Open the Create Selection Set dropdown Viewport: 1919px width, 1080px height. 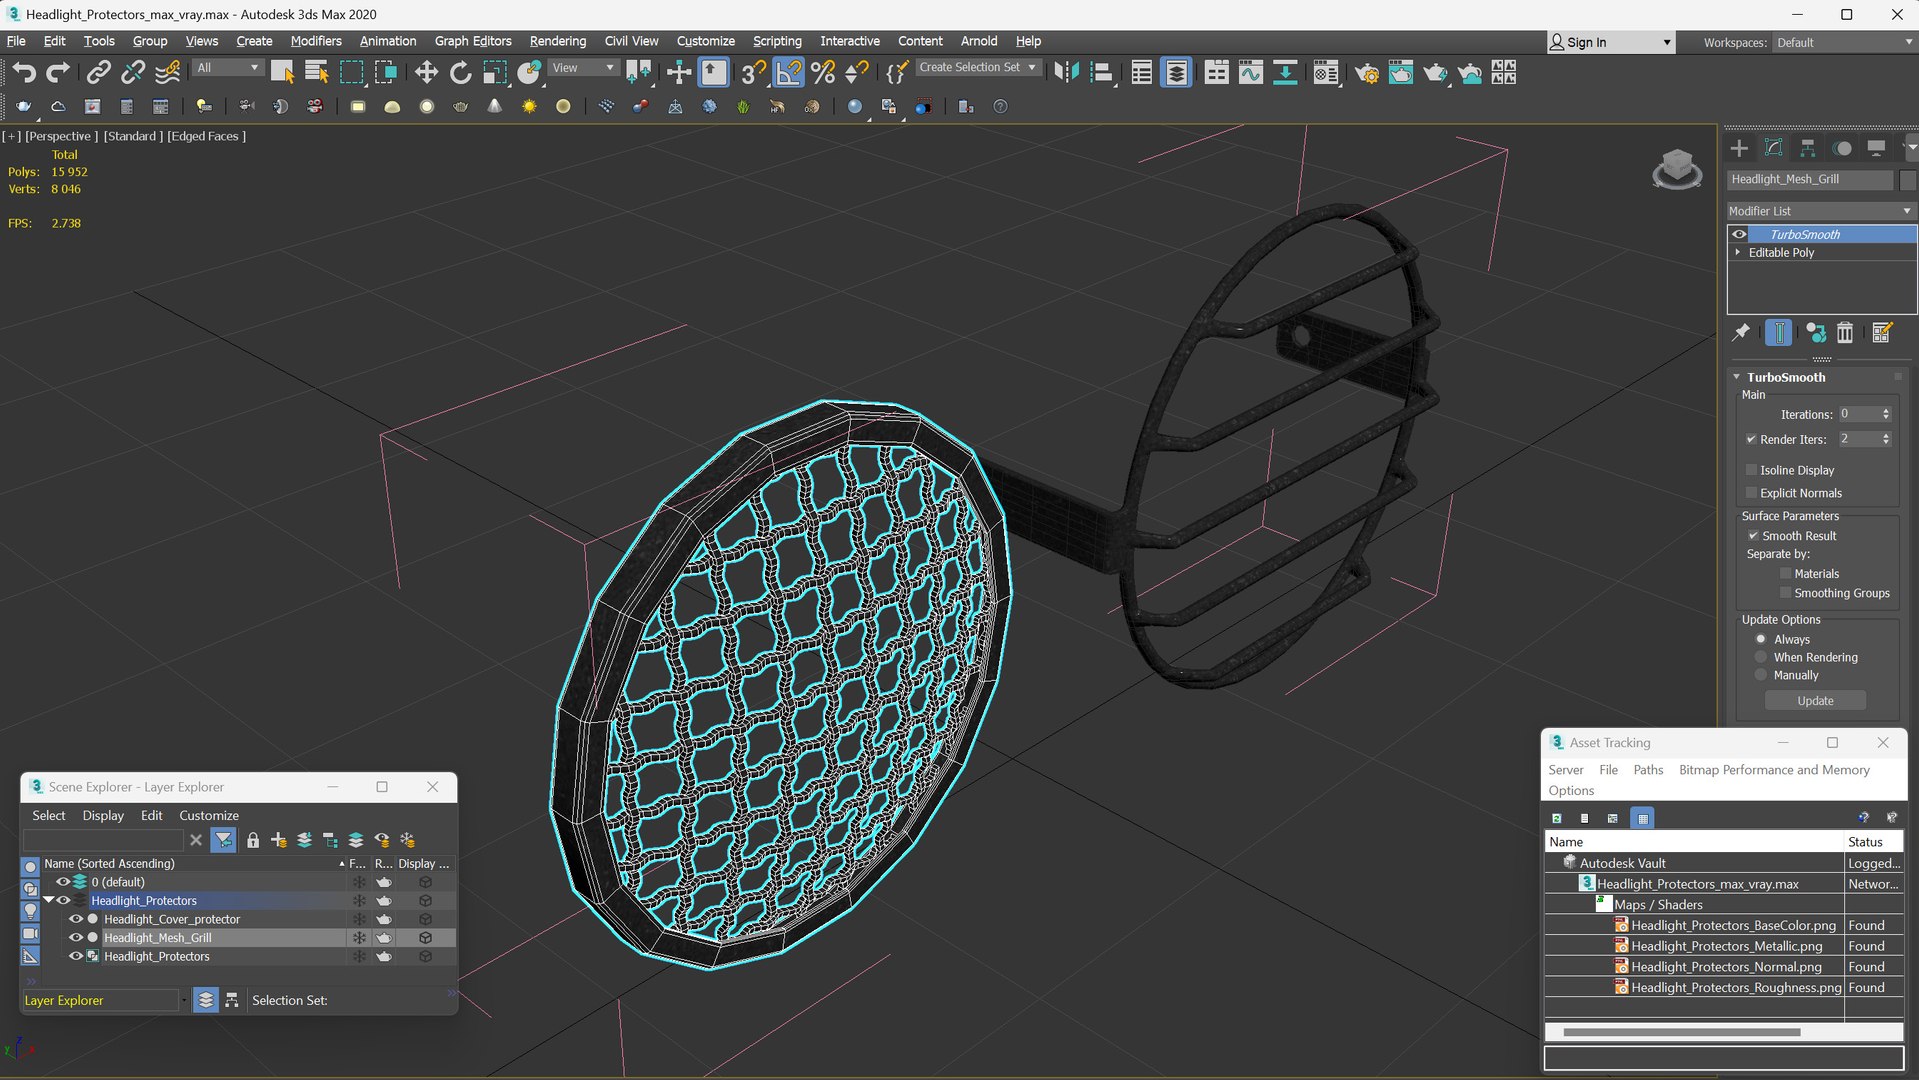[x=977, y=67]
